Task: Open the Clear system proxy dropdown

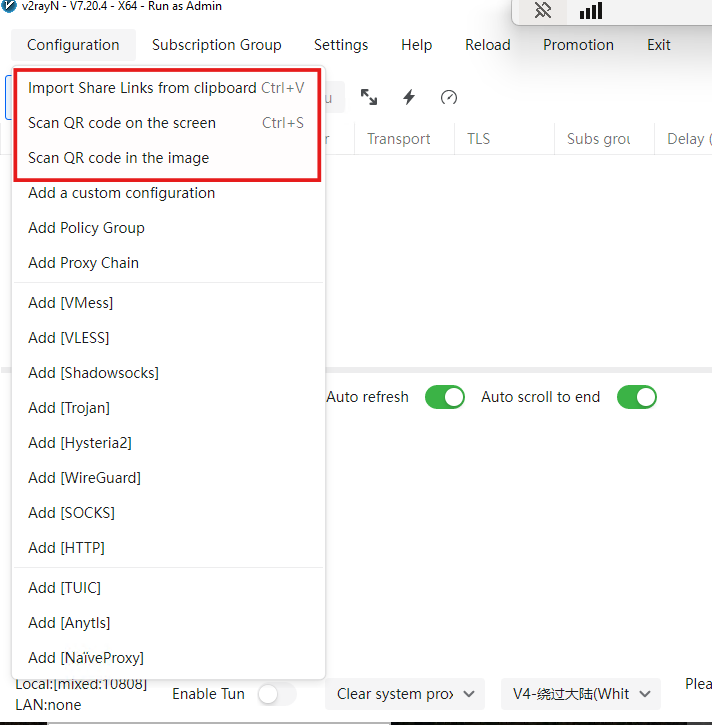Action: [405, 694]
